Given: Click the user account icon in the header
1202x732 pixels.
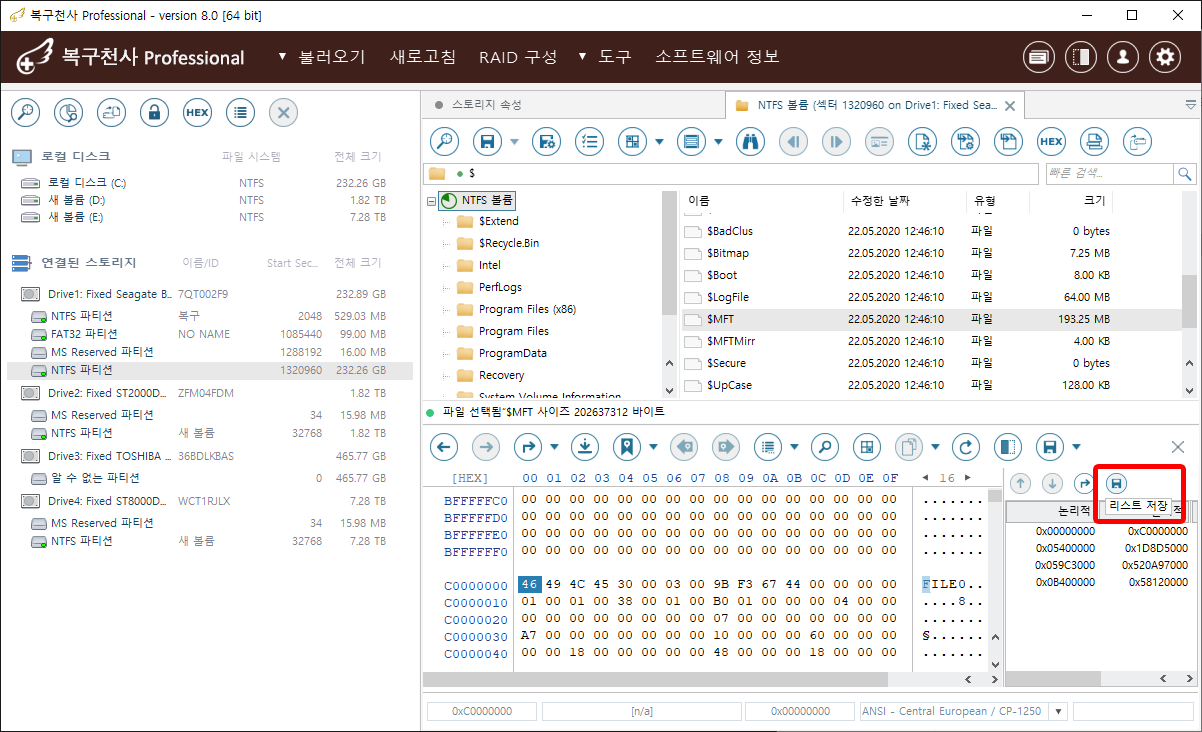Looking at the screenshot, I should click(1123, 57).
